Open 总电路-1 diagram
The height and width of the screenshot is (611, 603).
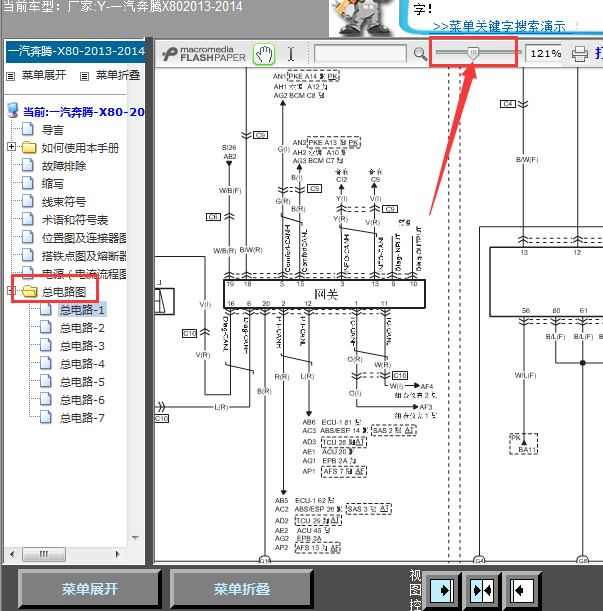pyautogui.click(x=82, y=310)
